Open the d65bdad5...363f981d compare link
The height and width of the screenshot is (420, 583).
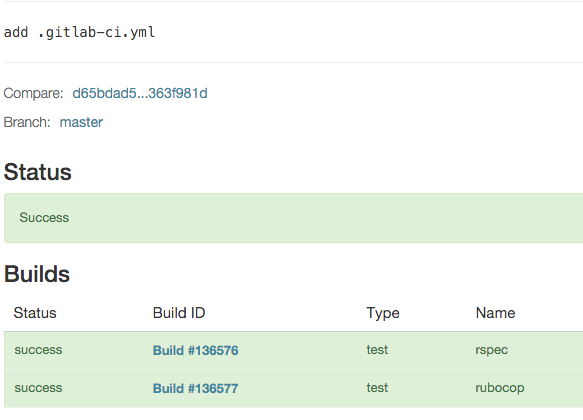(140, 93)
